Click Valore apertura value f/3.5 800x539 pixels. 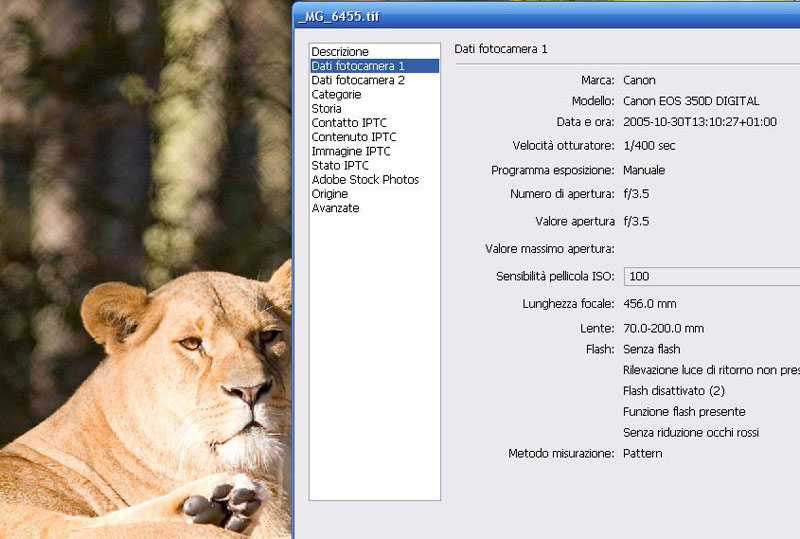[x=636, y=222]
